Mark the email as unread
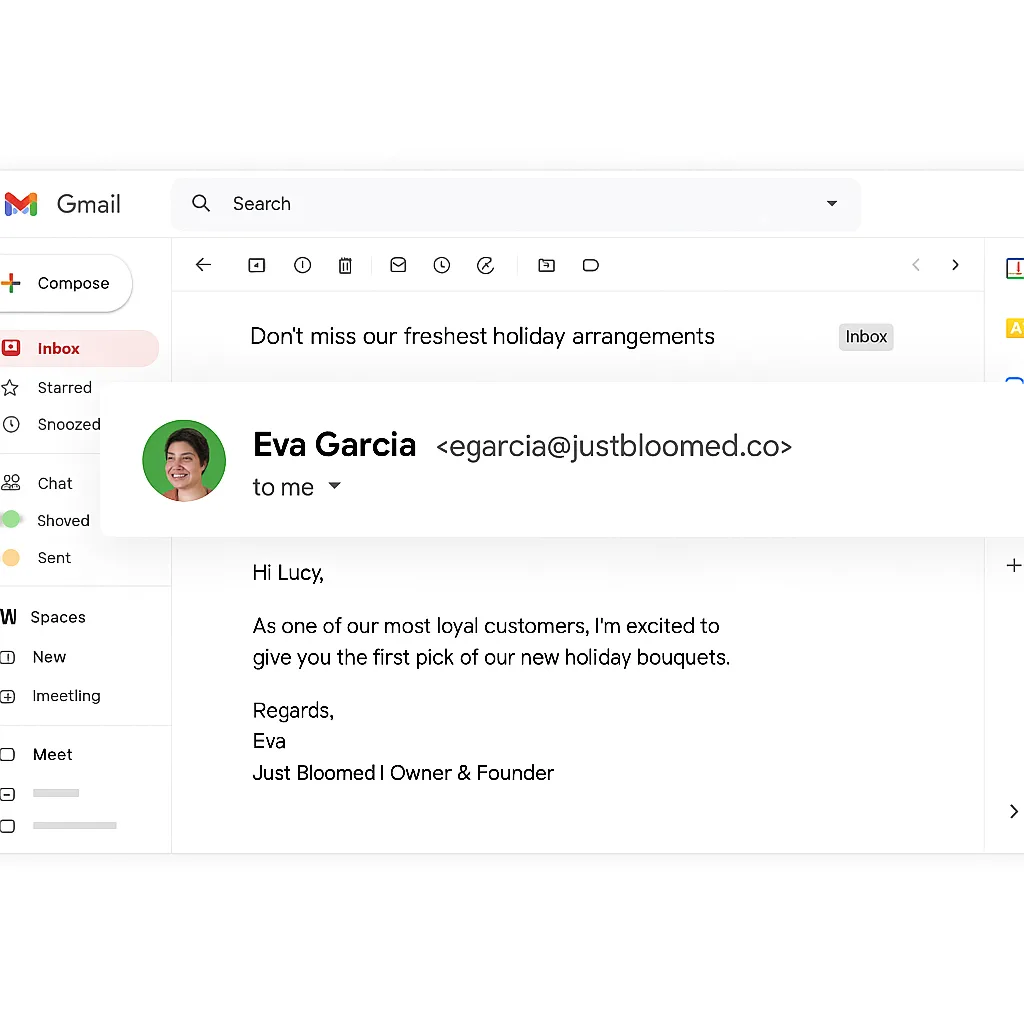Image resolution: width=1024 pixels, height=1024 pixels. (398, 265)
